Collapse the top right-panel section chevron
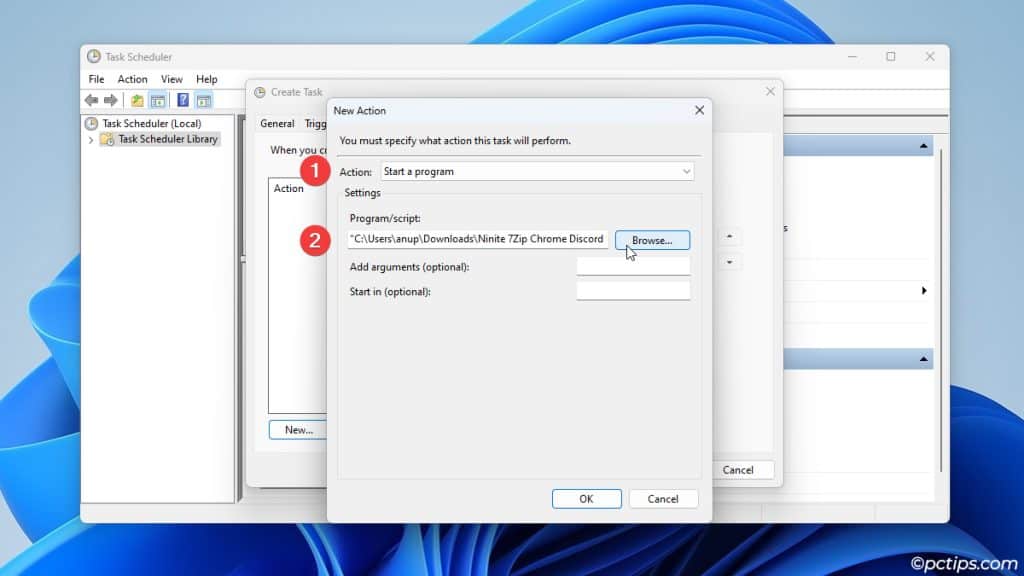The width and height of the screenshot is (1024, 576). (x=924, y=145)
